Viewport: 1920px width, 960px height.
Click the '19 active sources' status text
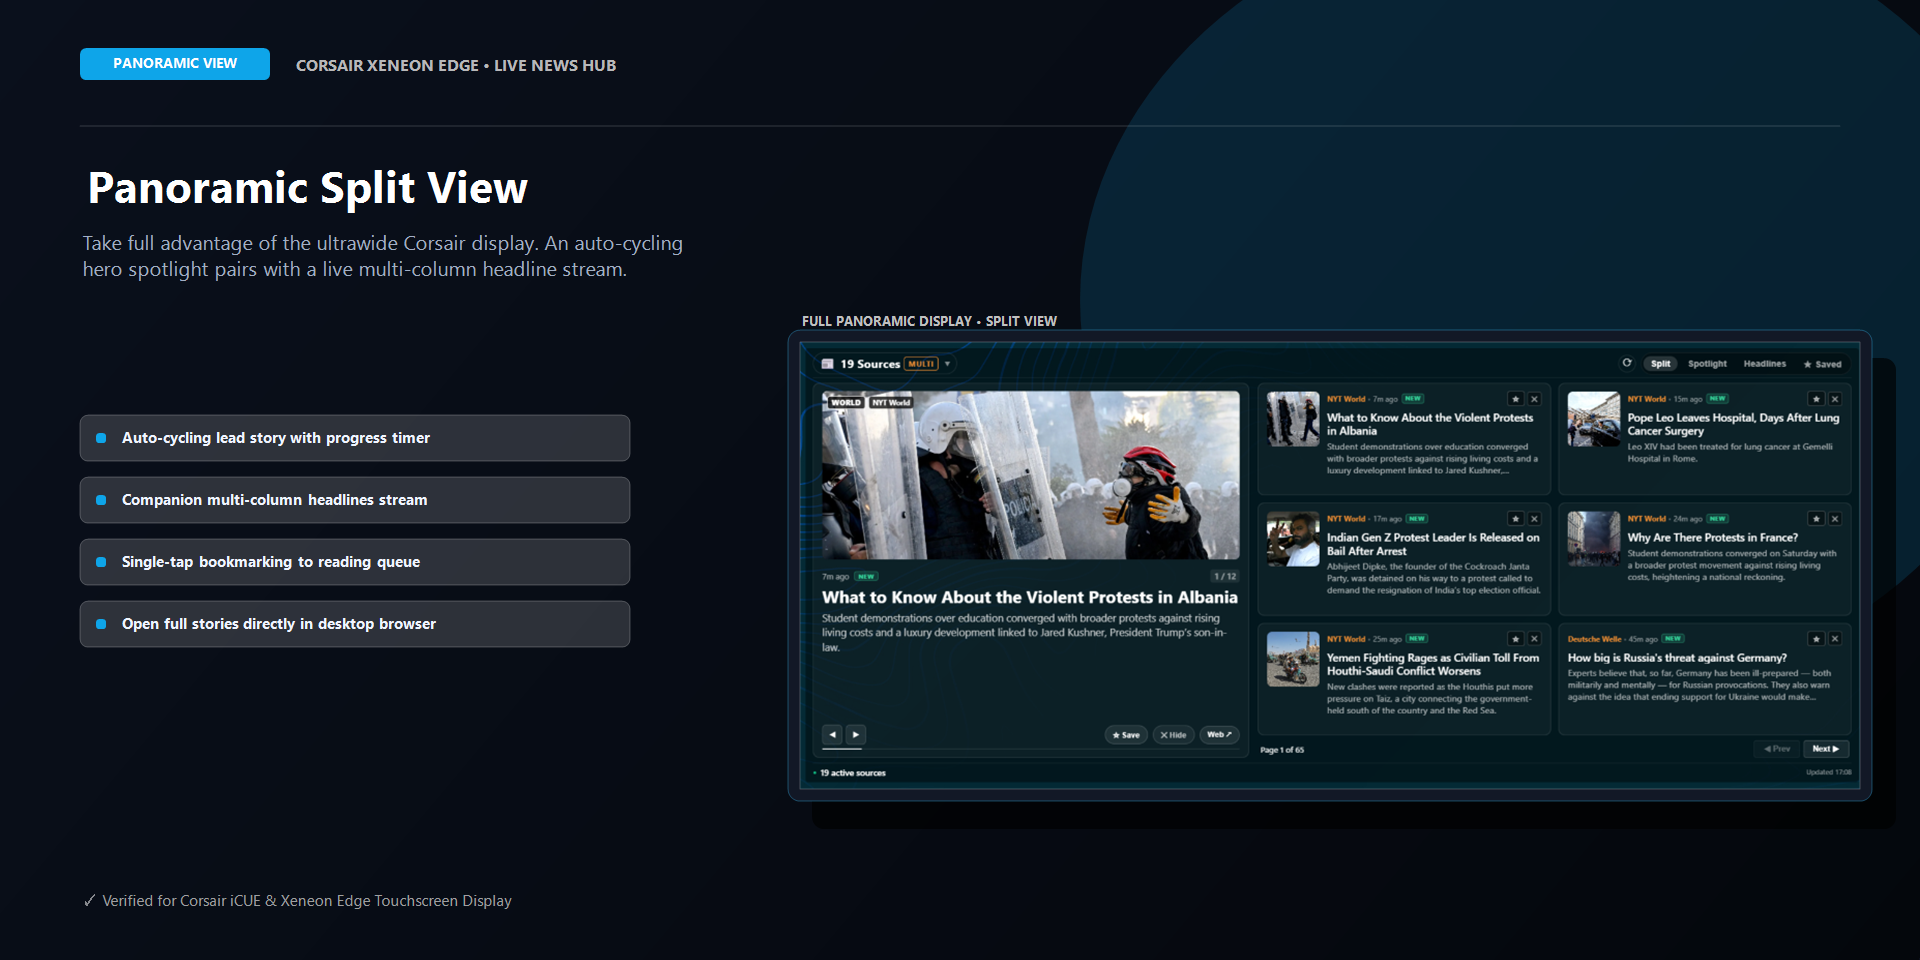853,773
